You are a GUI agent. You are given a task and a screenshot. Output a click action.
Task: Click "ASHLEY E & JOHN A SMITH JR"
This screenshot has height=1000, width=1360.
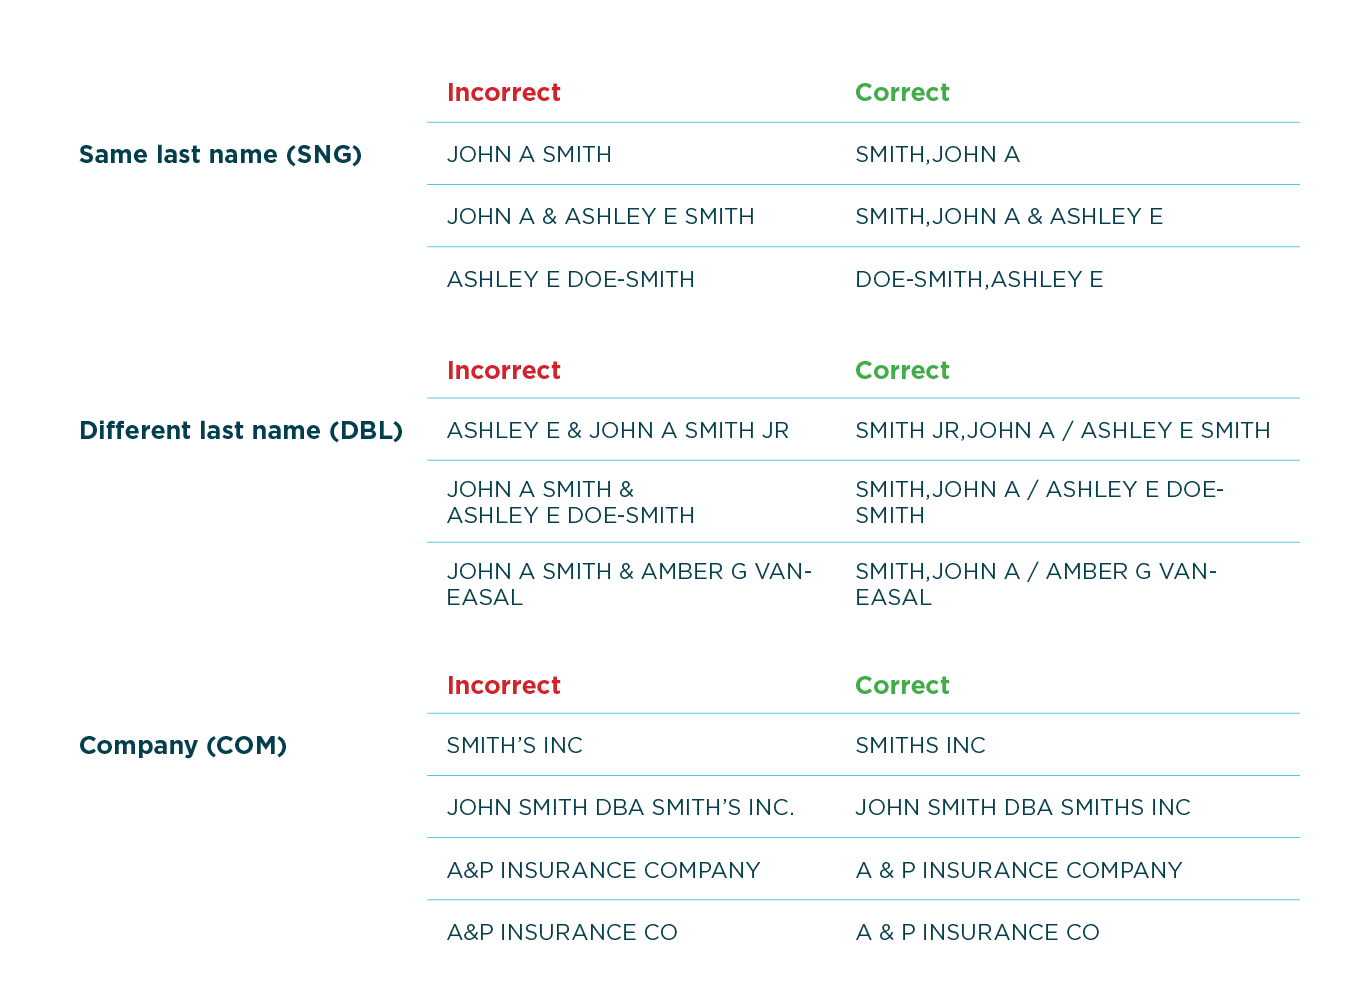tap(617, 431)
